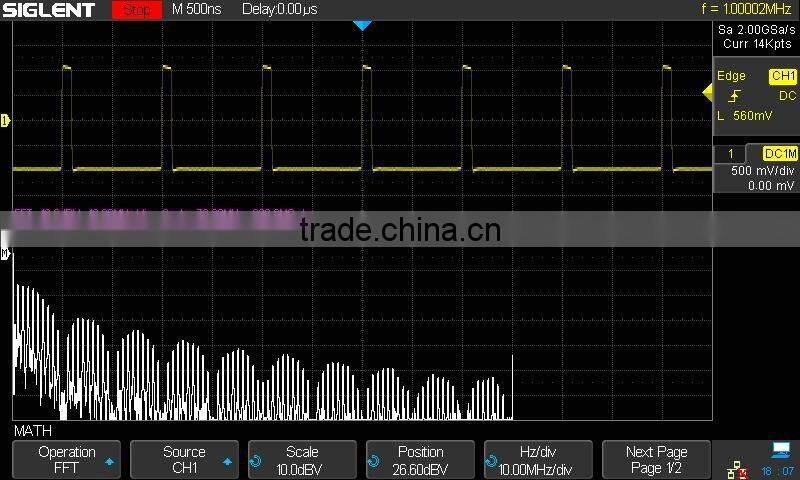Click the arrow icon on Operation softkey
800x480 pixels.
109,461
